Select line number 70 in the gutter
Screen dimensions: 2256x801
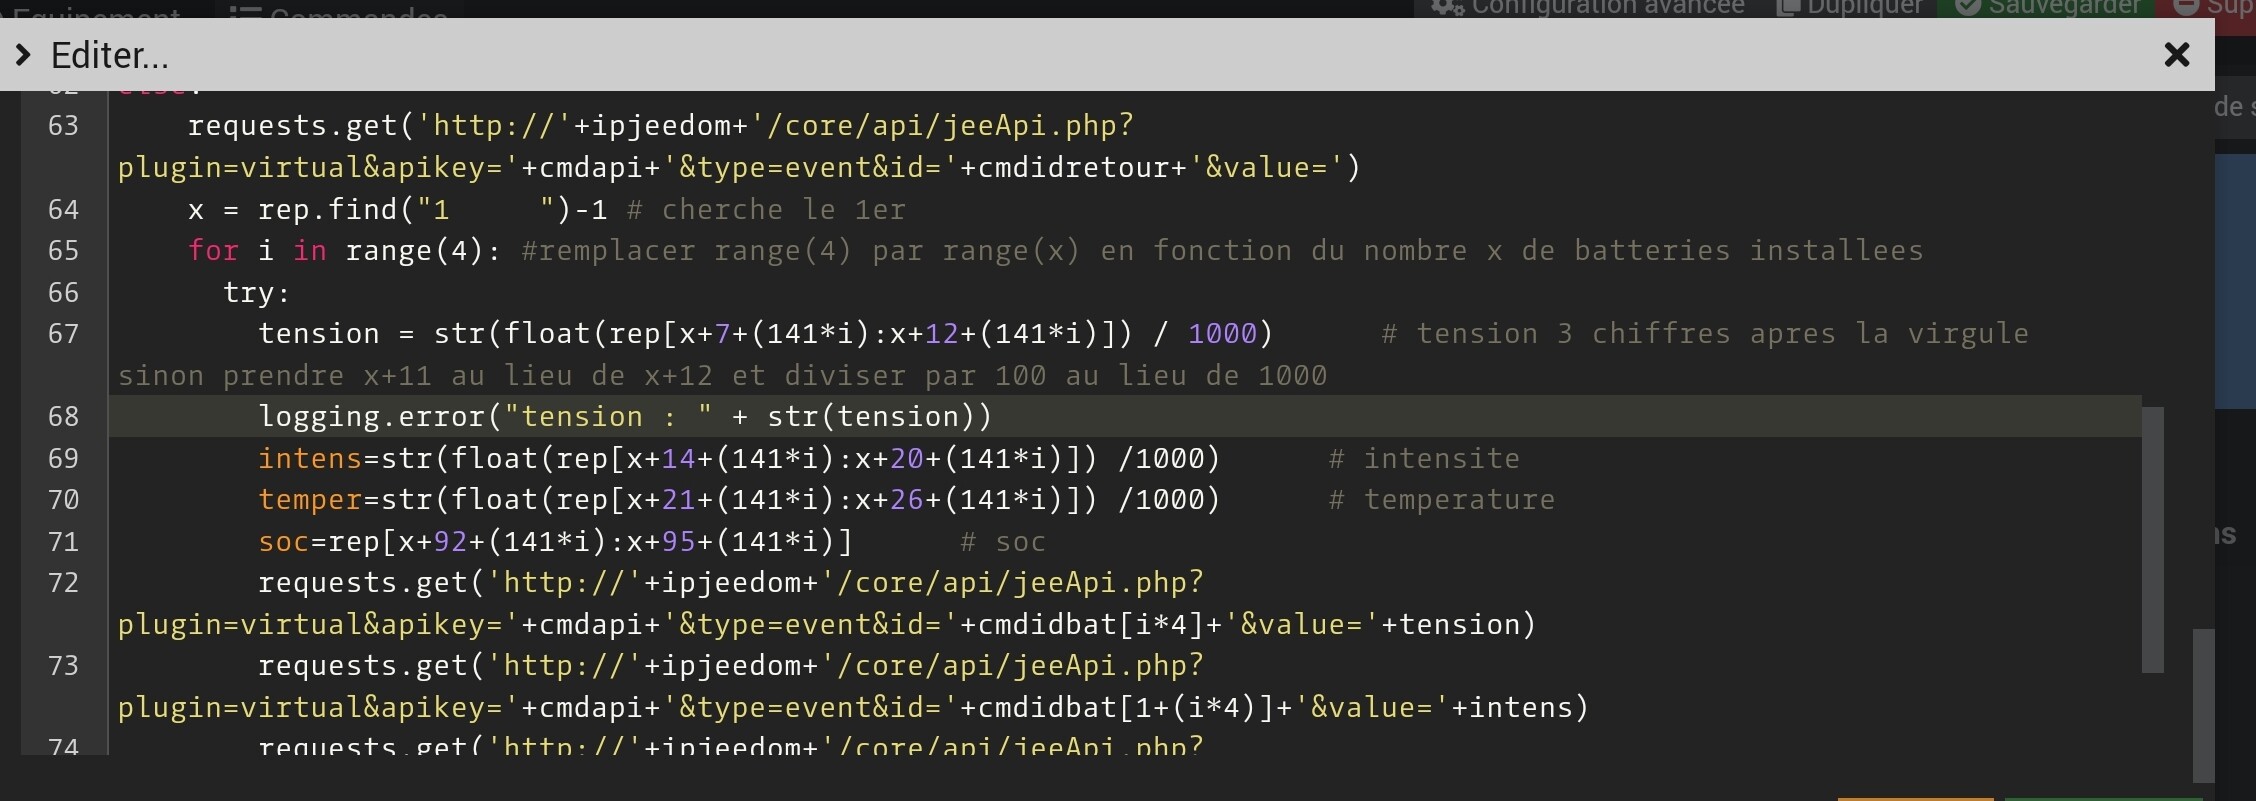coord(63,500)
